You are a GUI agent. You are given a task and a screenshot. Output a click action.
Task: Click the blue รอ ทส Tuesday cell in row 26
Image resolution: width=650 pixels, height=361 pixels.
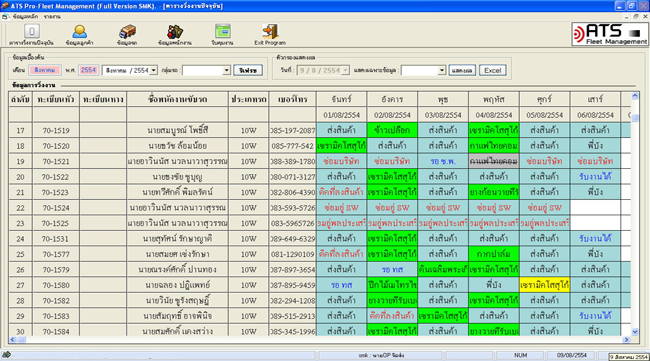pyautogui.click(x=392, y=270)
